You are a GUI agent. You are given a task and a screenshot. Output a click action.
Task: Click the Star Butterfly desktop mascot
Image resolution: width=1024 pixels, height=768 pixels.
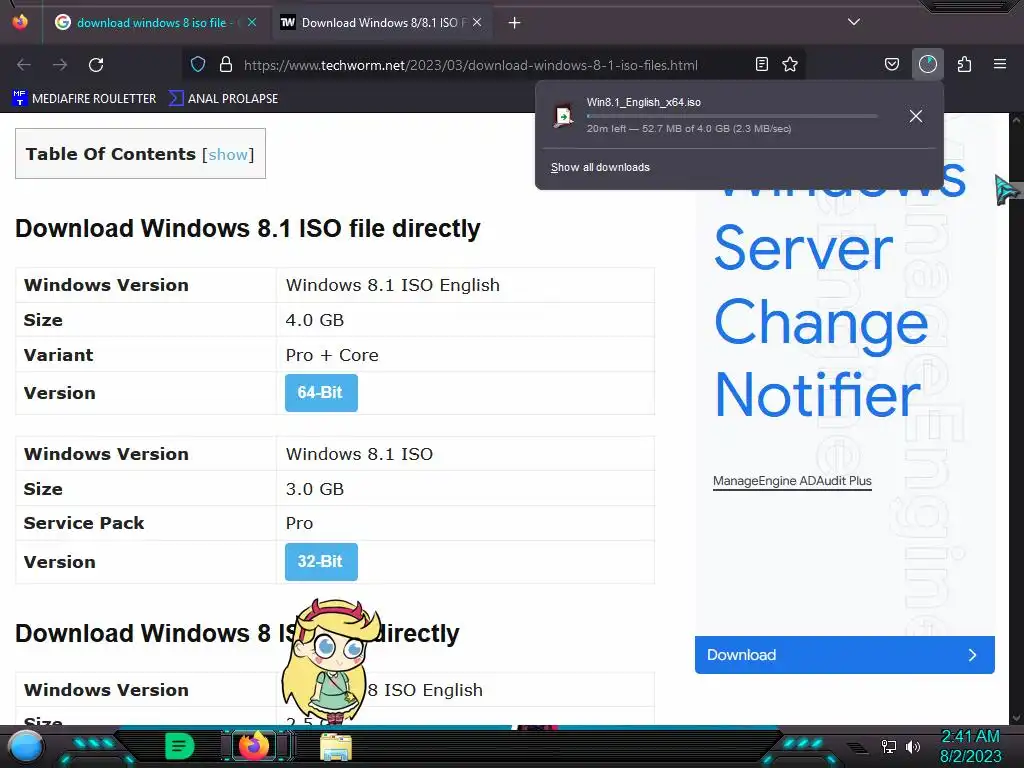tap(330, 661)
